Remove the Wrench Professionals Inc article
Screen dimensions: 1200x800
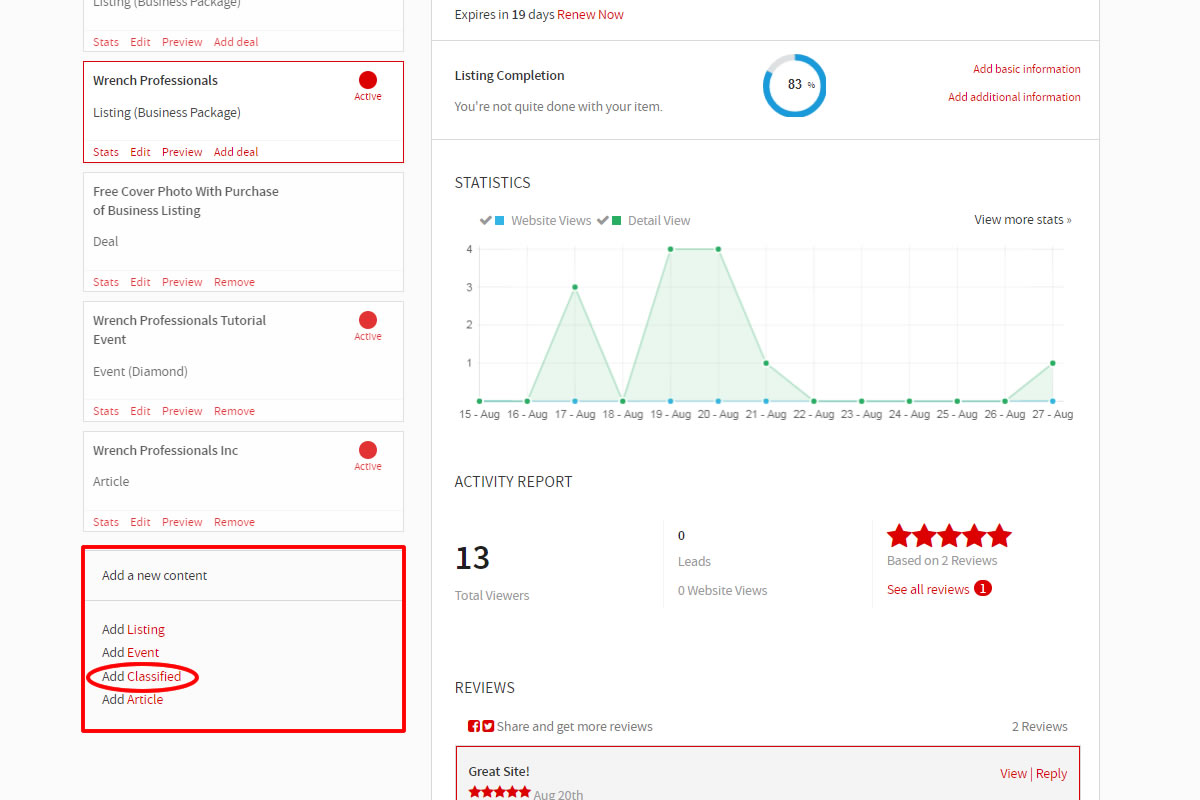[x=234, y=522]
